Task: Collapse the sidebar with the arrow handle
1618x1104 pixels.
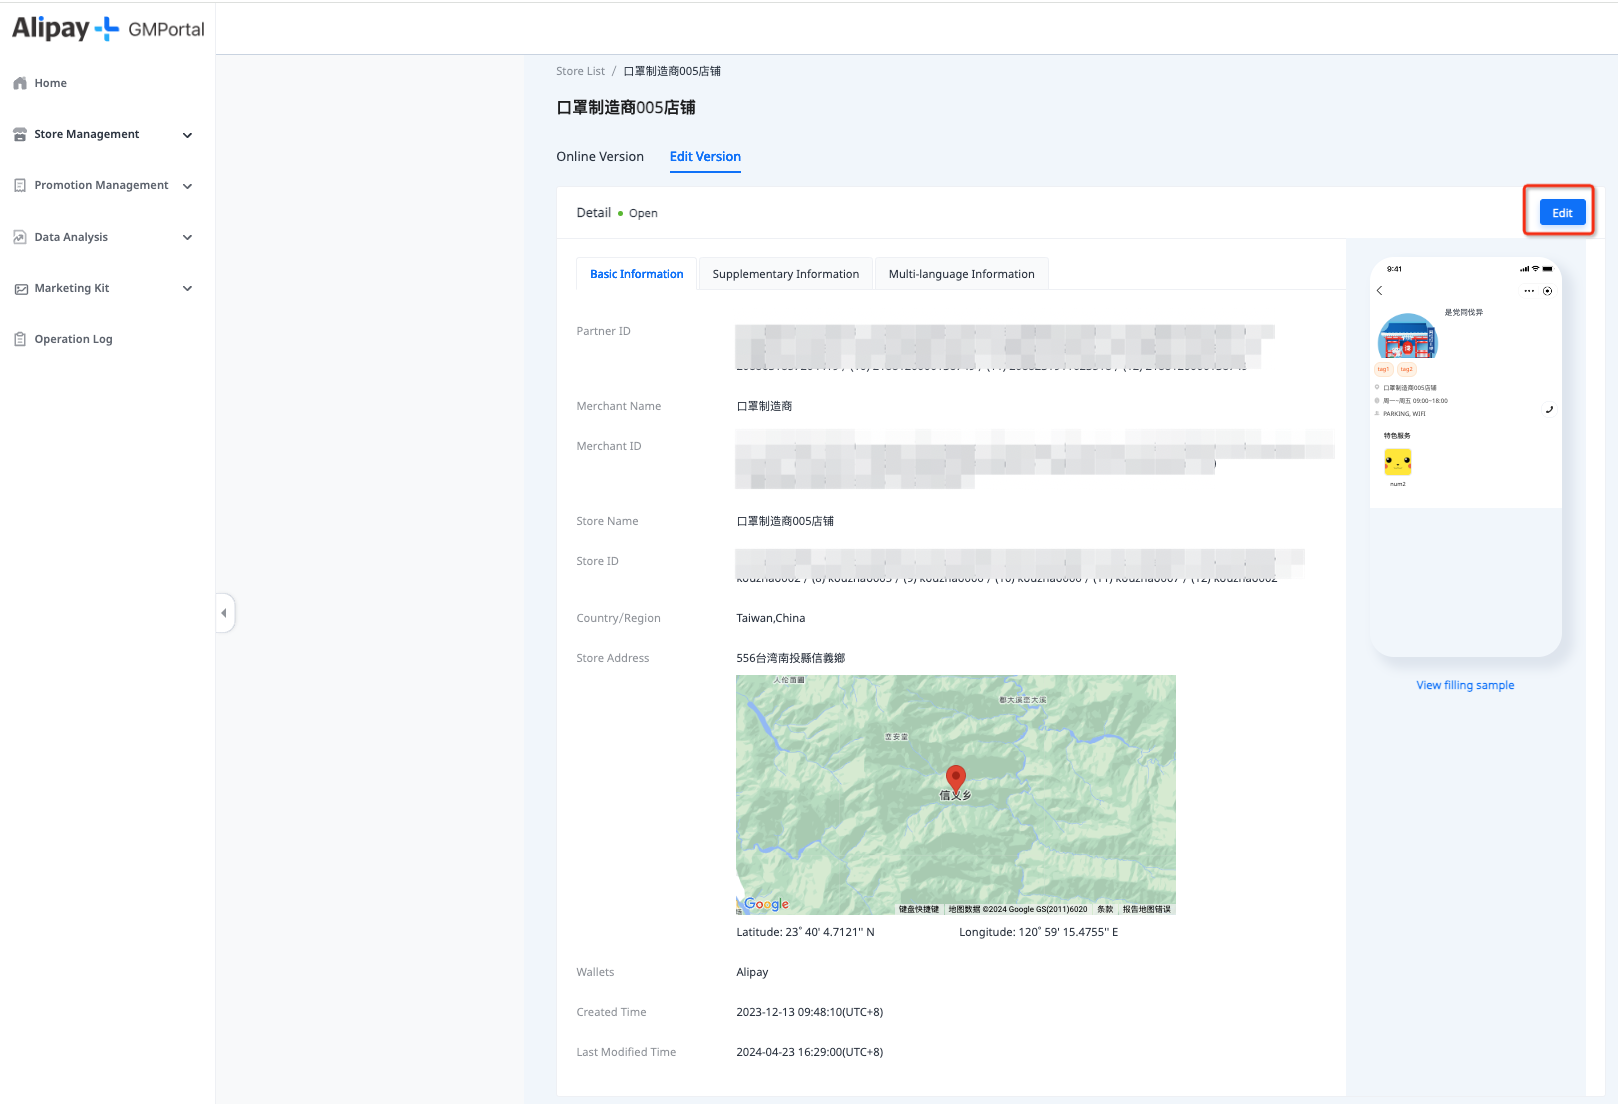Action: [x=224, y=613]
